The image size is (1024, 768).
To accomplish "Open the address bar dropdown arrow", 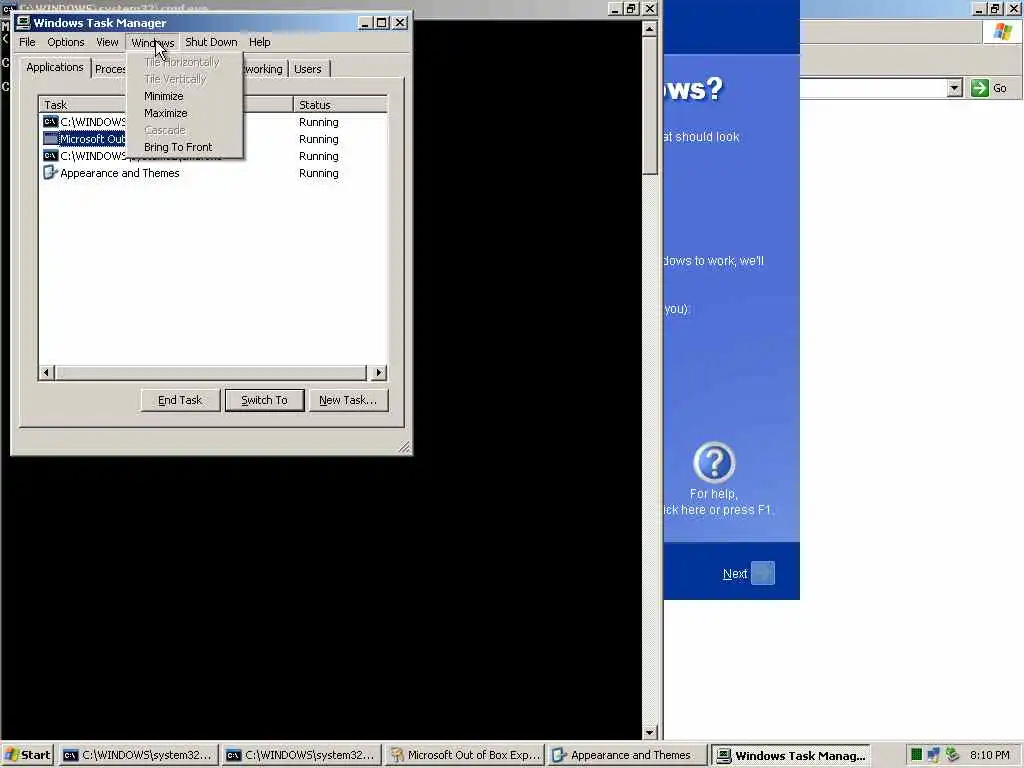I will (x=954, y=88).
